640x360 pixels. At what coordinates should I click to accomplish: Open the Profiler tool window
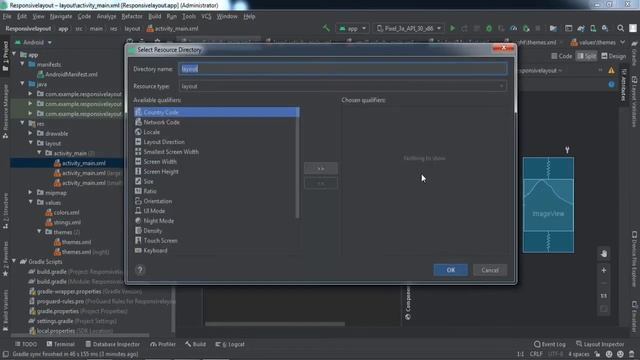pos(163,344)
